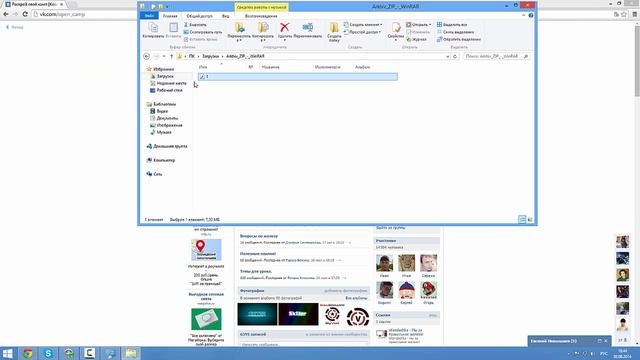This screenshot has height=360, width=640.
Task: Click the Explorer search field
Action: point(496,56)
